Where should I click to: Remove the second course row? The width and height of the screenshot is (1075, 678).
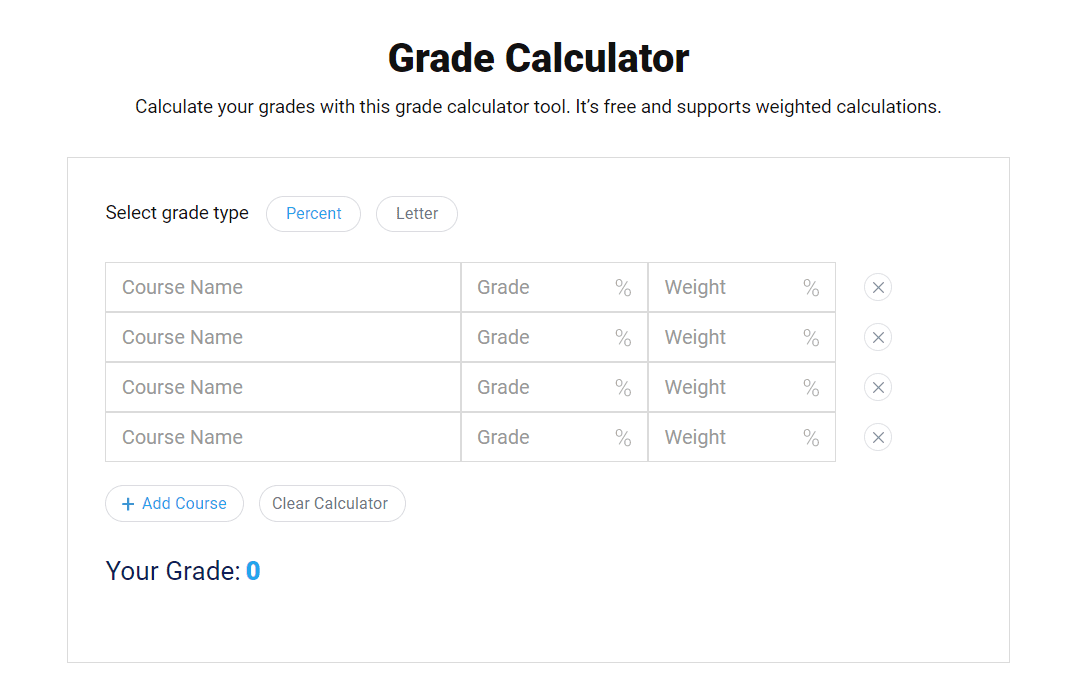pyautogui.click(x=877, y=337)
